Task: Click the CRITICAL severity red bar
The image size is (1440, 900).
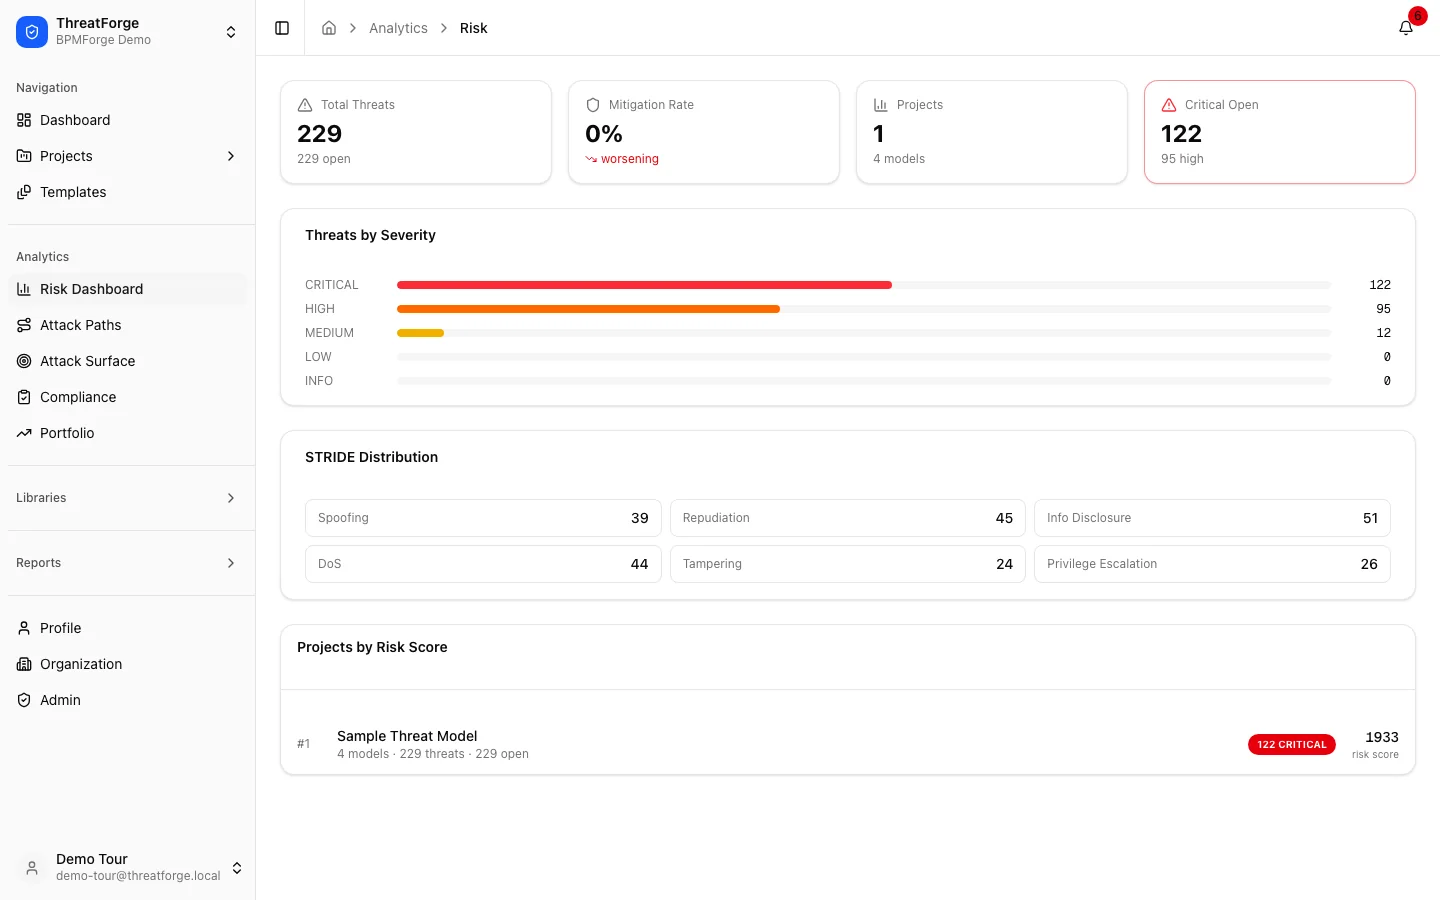Action: [644, 285]
